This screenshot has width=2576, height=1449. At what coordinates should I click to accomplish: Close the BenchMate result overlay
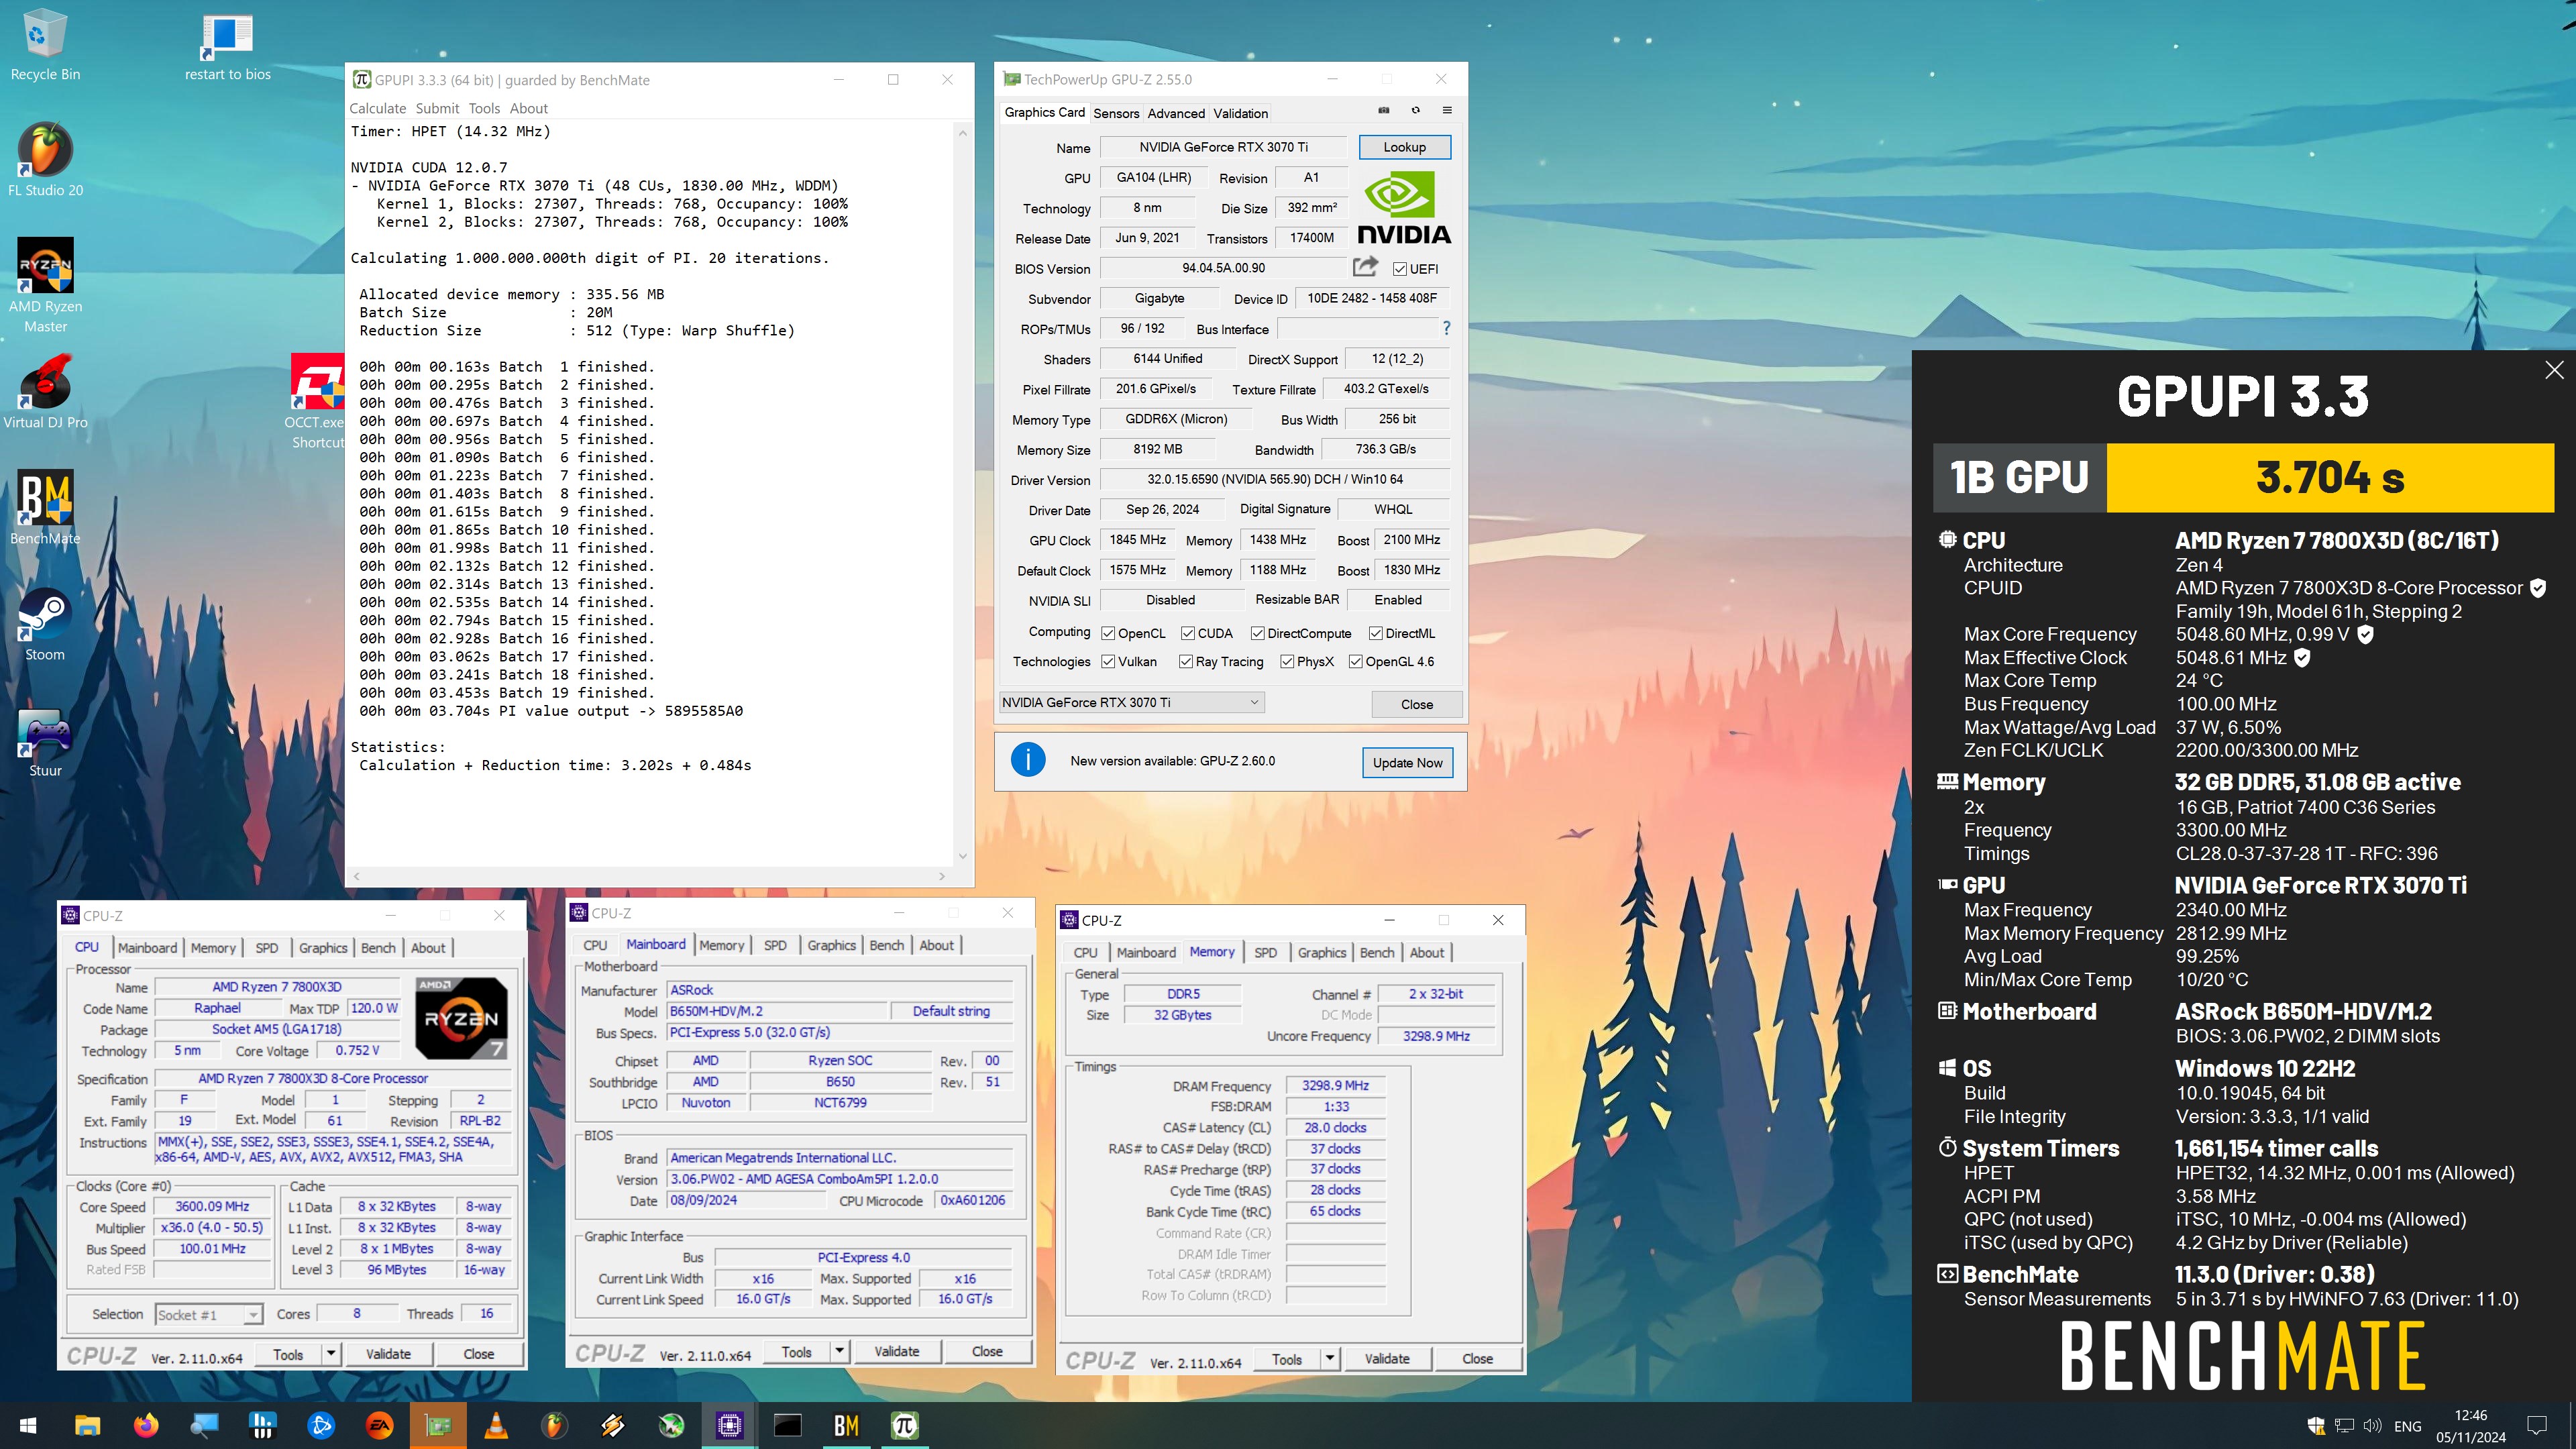pos(2554,370)
